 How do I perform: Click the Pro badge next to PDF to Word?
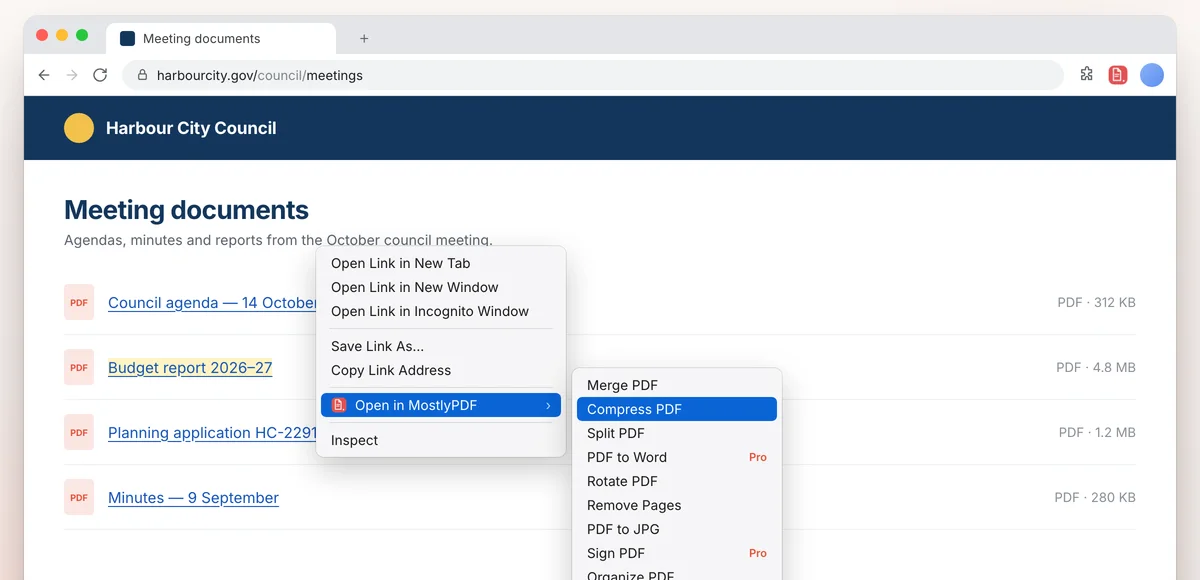758,457
